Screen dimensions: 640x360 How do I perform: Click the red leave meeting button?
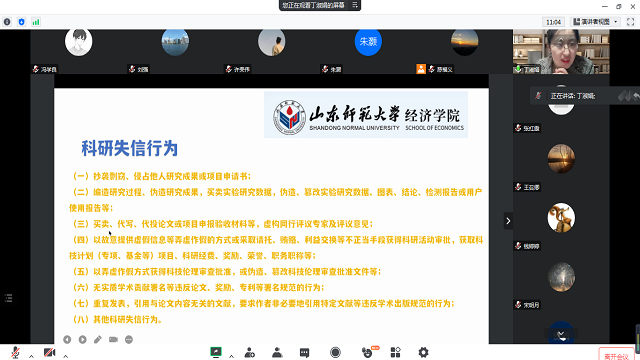pos(616,355)
